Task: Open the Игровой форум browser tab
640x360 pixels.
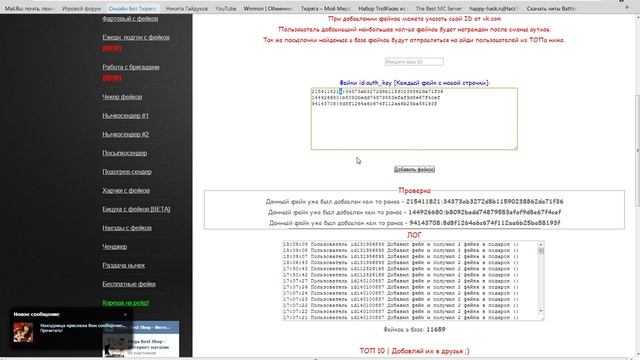Action: 81,9
